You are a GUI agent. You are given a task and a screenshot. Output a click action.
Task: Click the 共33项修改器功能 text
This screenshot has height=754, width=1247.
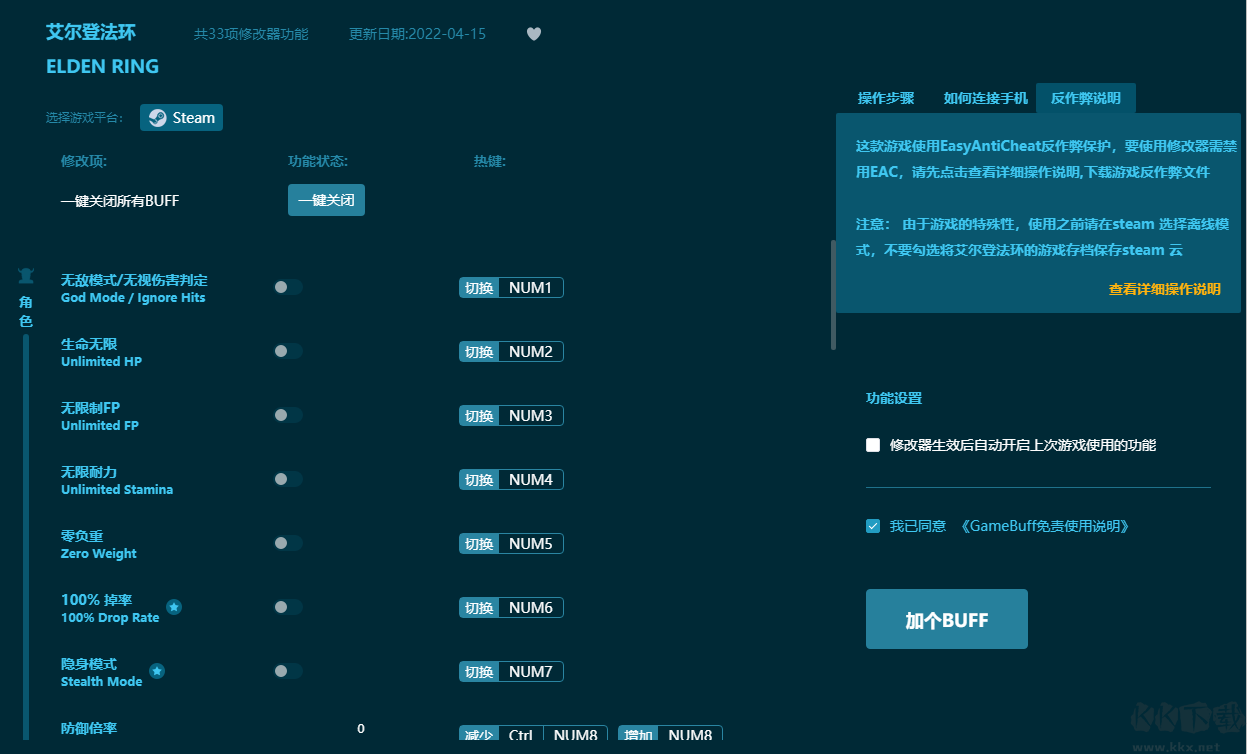point(251,34)
